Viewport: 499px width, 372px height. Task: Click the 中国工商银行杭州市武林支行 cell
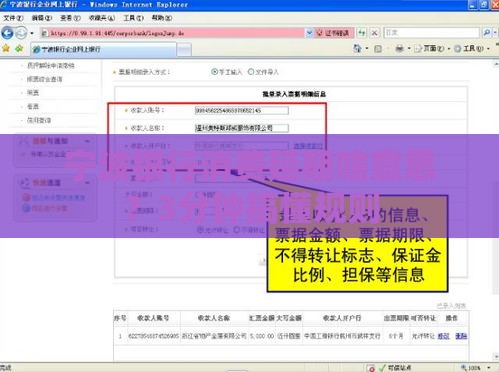342,336
